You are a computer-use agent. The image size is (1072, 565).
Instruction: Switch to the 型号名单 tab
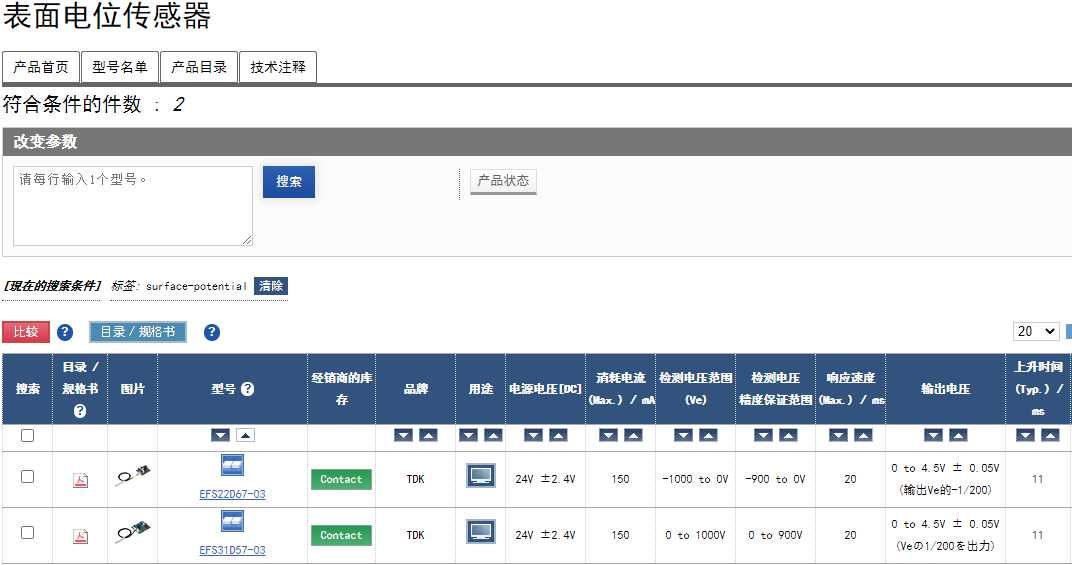(x=120, y=67)
